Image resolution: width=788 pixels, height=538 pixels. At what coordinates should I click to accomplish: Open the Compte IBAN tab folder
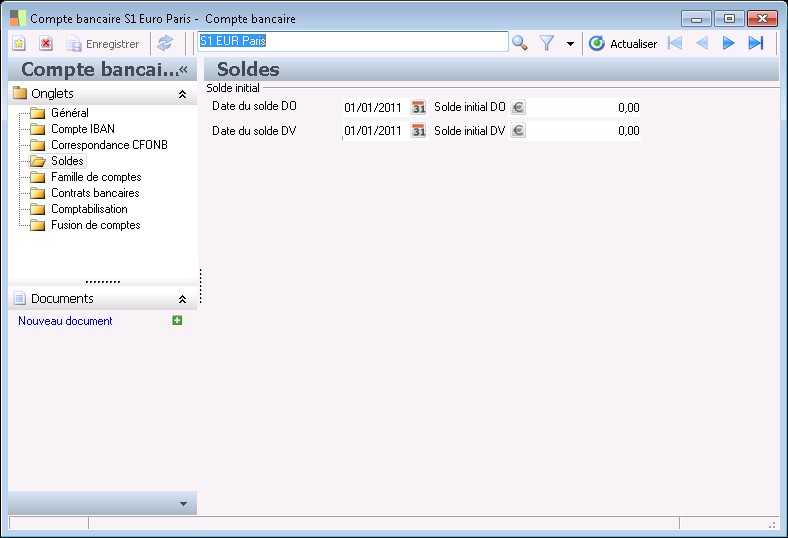coord(72,129)
